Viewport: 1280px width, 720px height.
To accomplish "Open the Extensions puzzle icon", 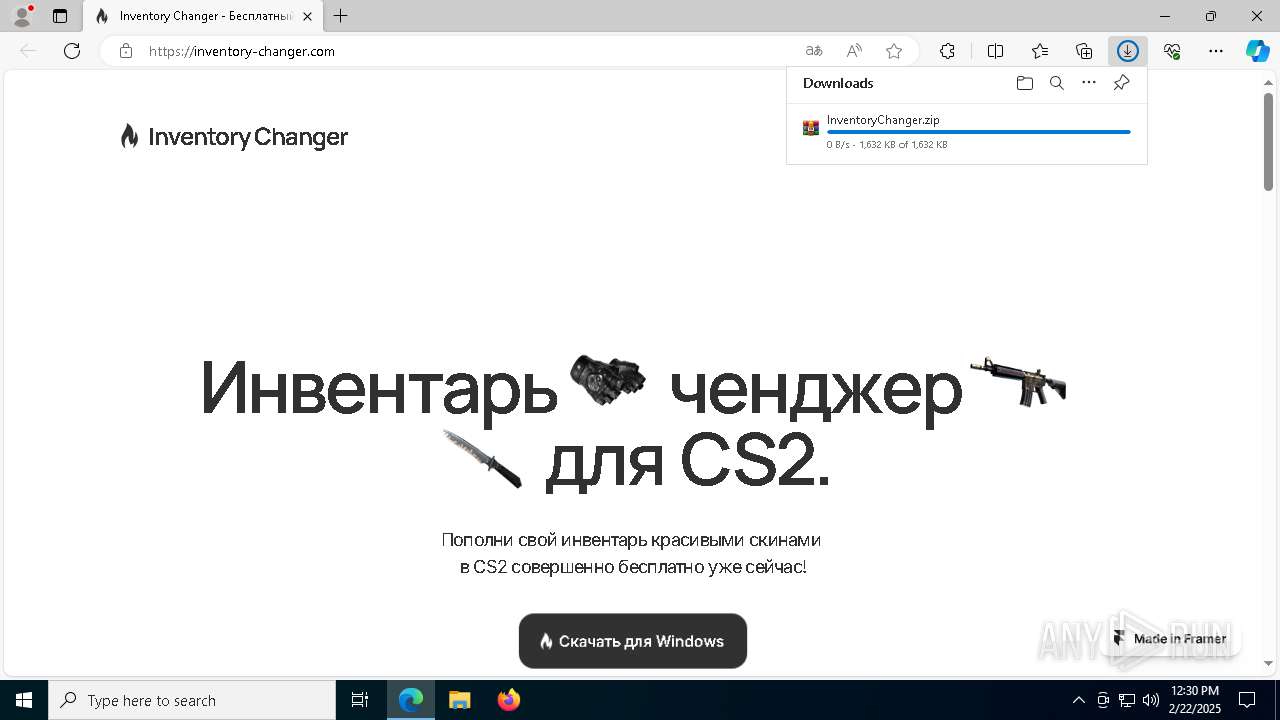I will 947,51.
